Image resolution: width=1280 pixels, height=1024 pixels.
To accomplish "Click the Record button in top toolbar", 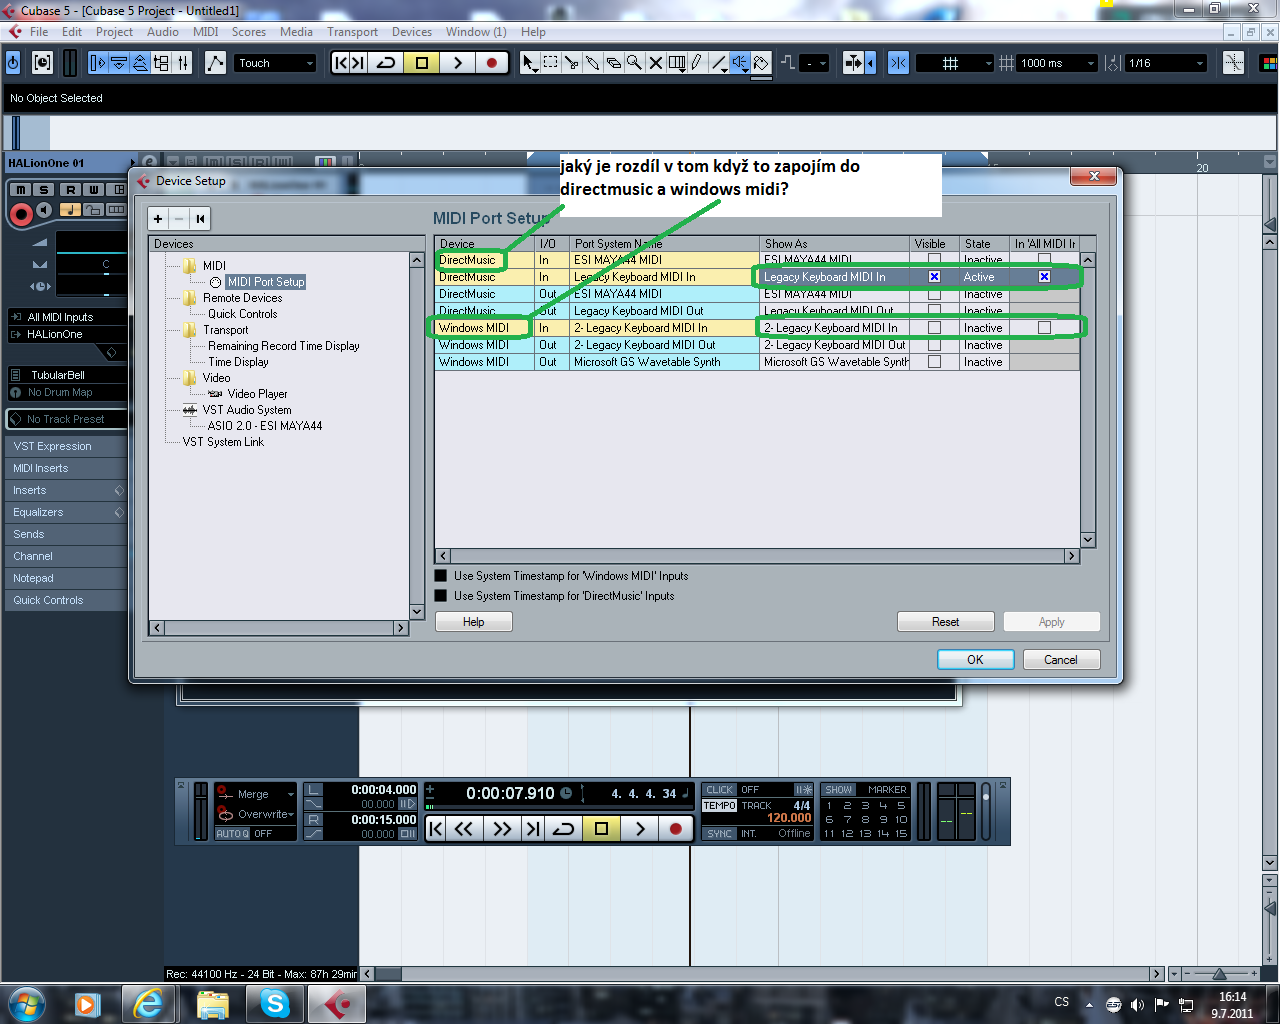I will click(x=491, y=63).
